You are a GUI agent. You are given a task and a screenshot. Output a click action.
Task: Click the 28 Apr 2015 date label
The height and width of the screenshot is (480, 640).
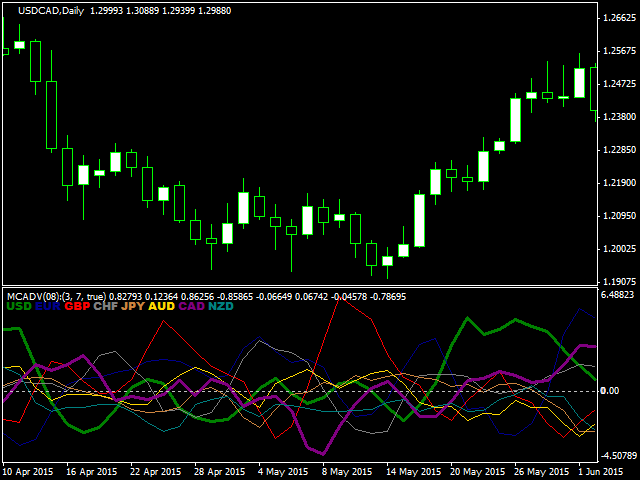(x=220, y=472)
